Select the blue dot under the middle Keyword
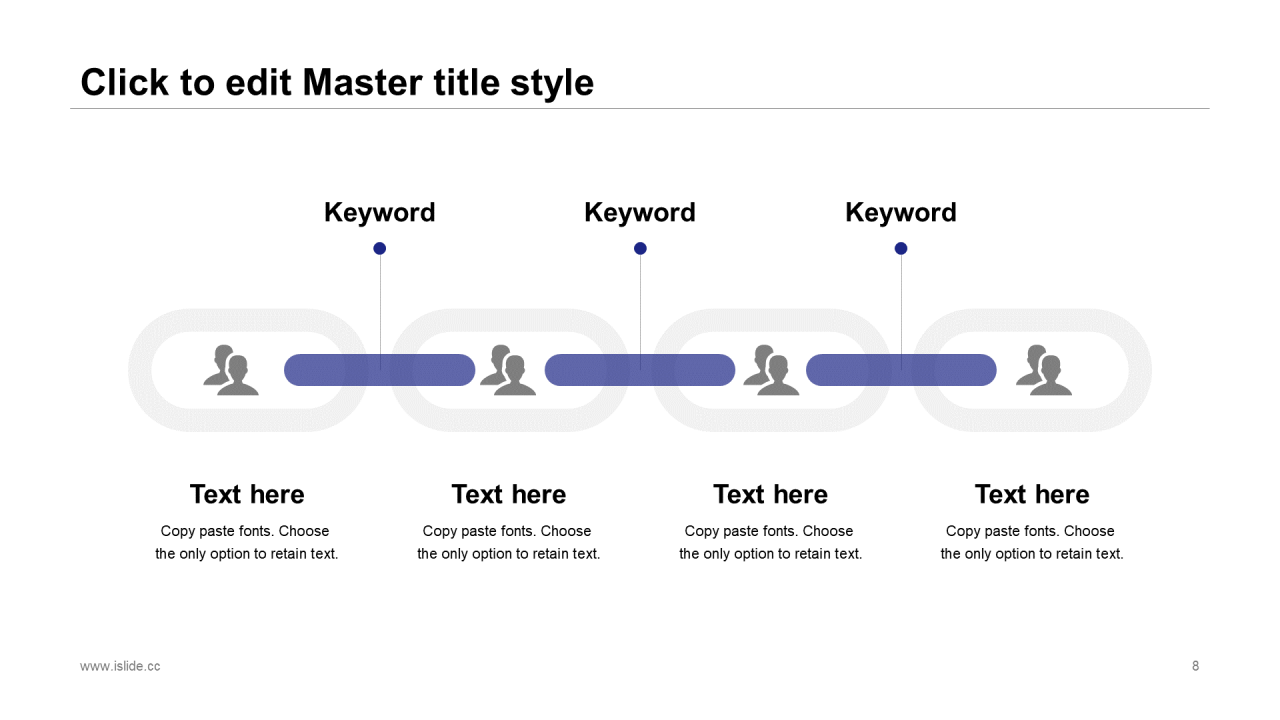 click(640, 248)
